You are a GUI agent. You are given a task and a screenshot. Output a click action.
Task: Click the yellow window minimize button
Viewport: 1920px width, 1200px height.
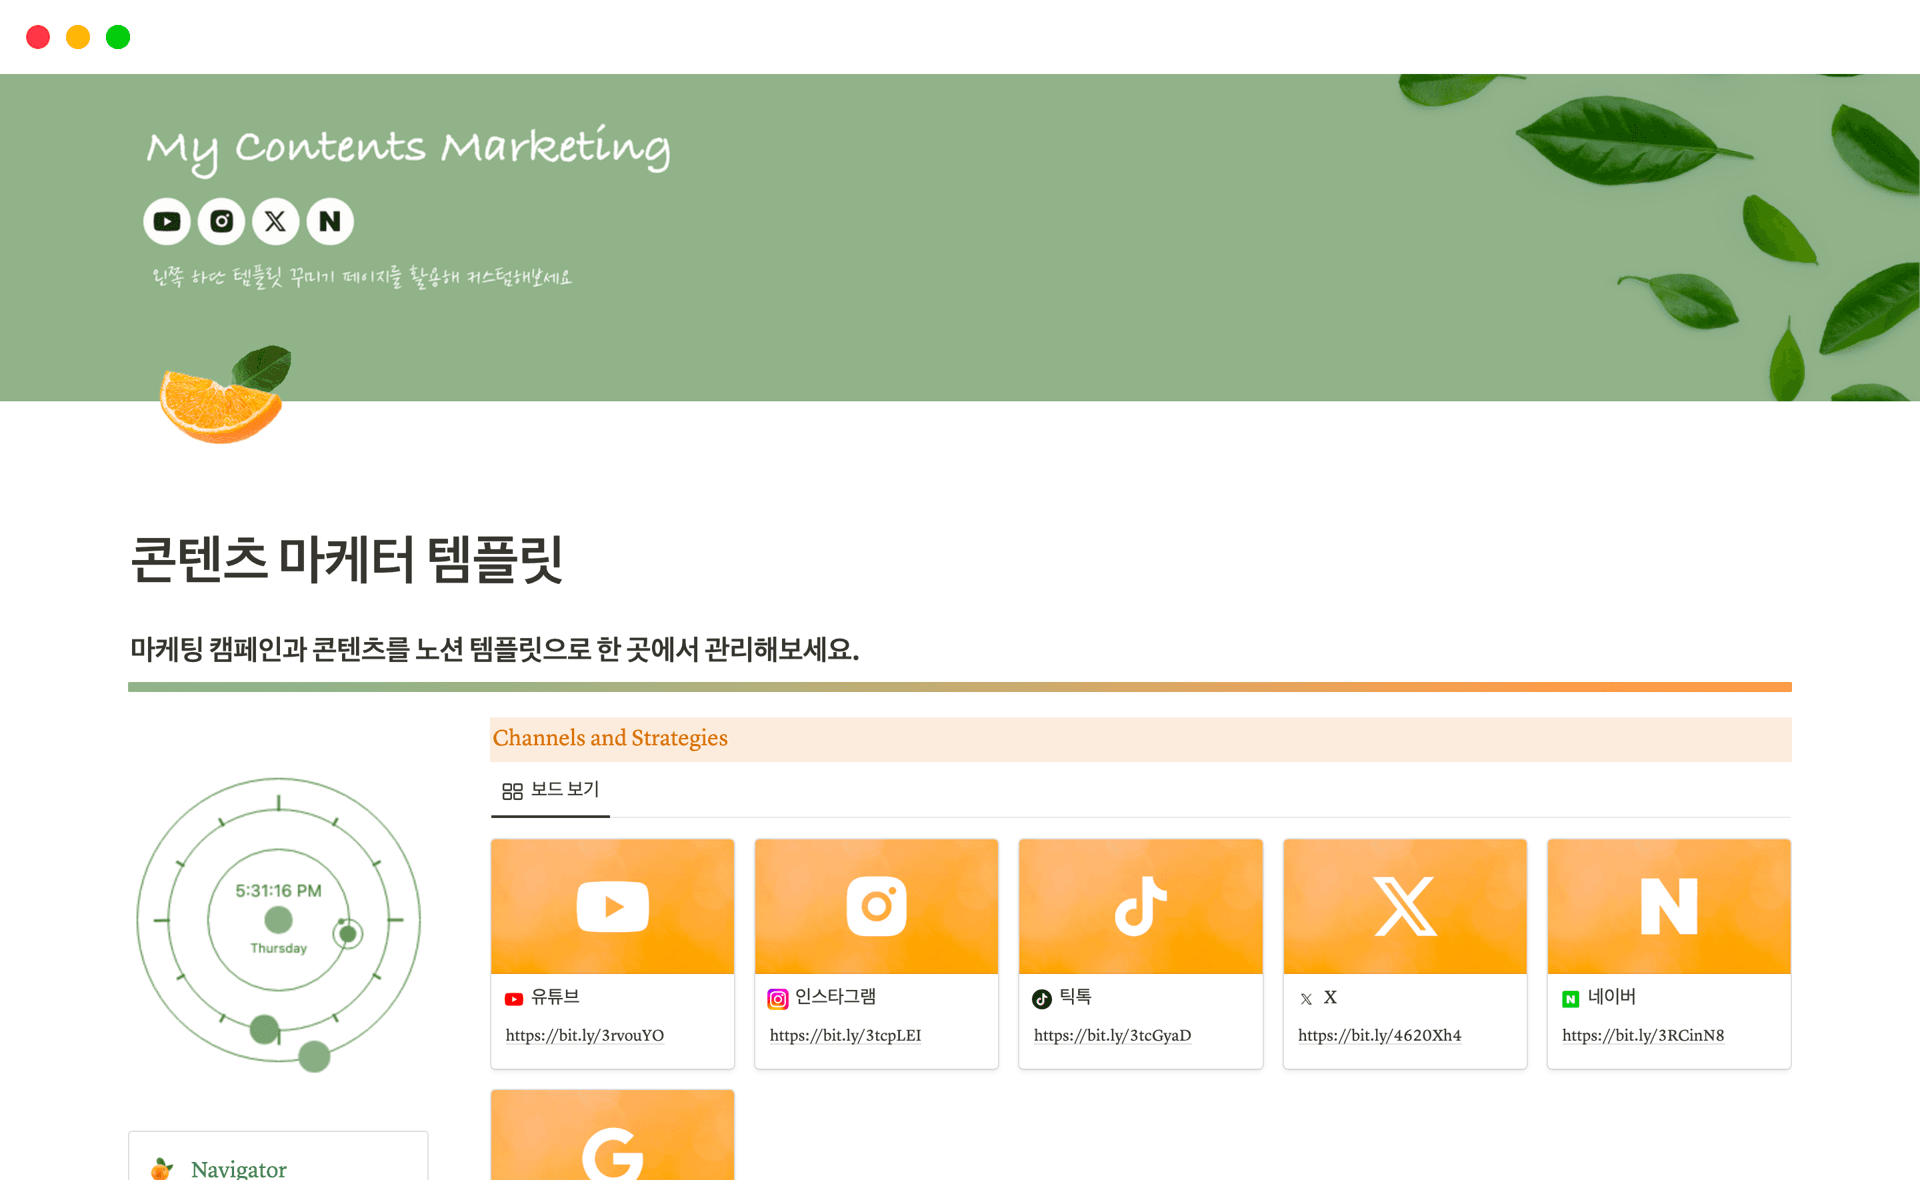pos(78,37)
